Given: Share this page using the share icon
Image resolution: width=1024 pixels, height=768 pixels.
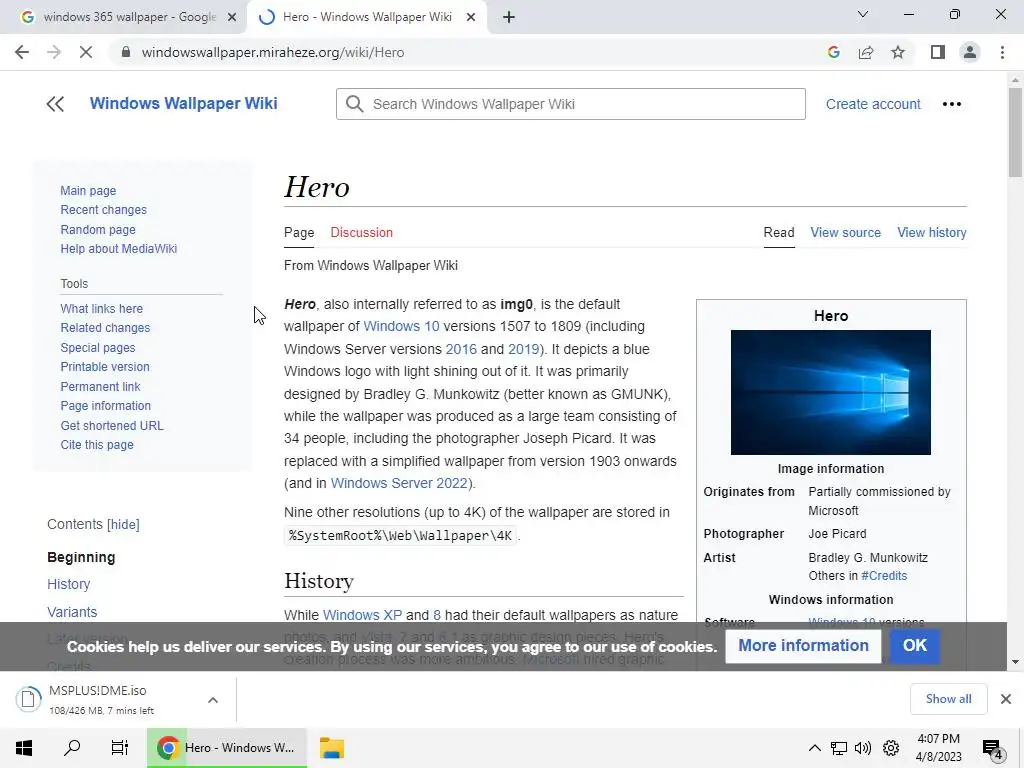Looking at the screenshot, I should tap(866, 52).
